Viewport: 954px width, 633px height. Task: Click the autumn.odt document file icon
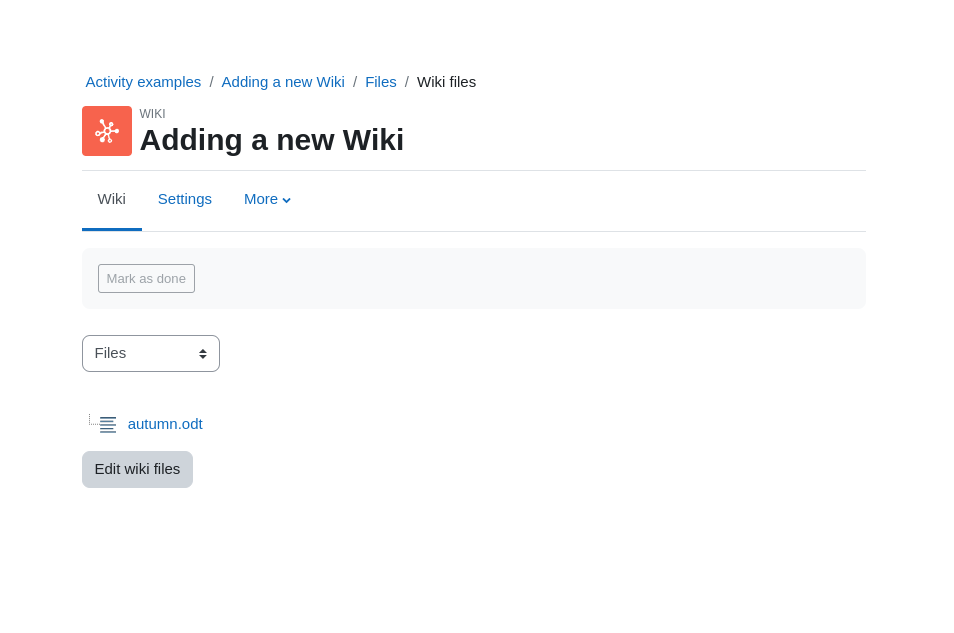pos(108,424)
